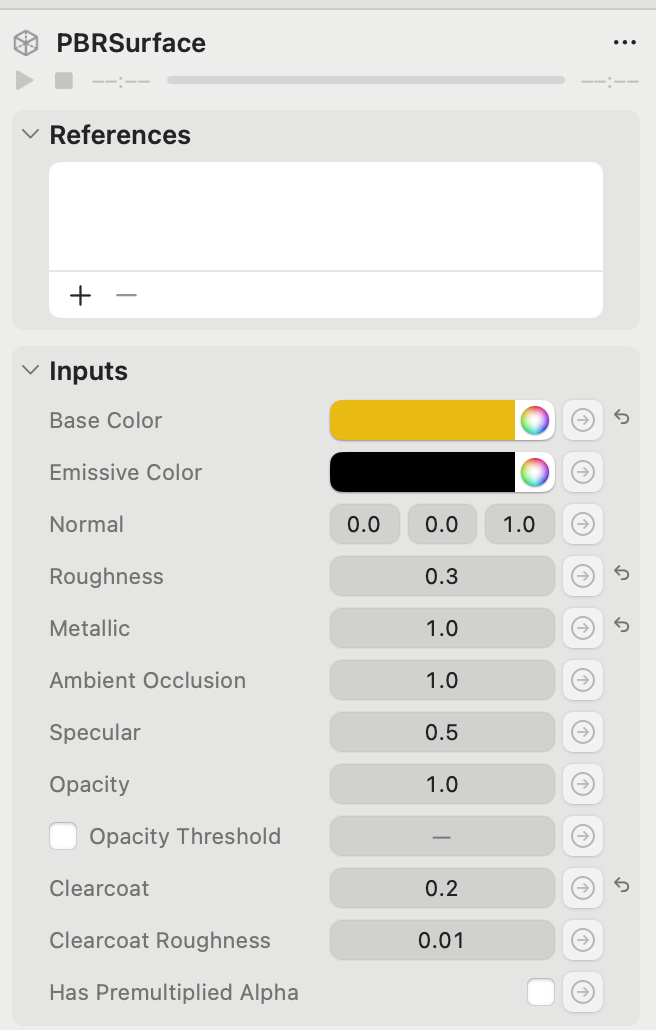Open the ellipsis options menu
Screen dimensions: 656x1030
coord(625,42)
